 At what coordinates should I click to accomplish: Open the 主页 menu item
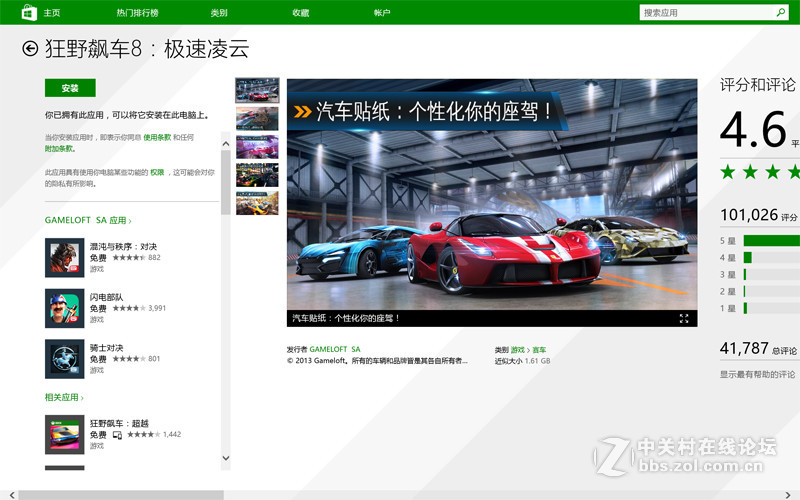(52, 13)
